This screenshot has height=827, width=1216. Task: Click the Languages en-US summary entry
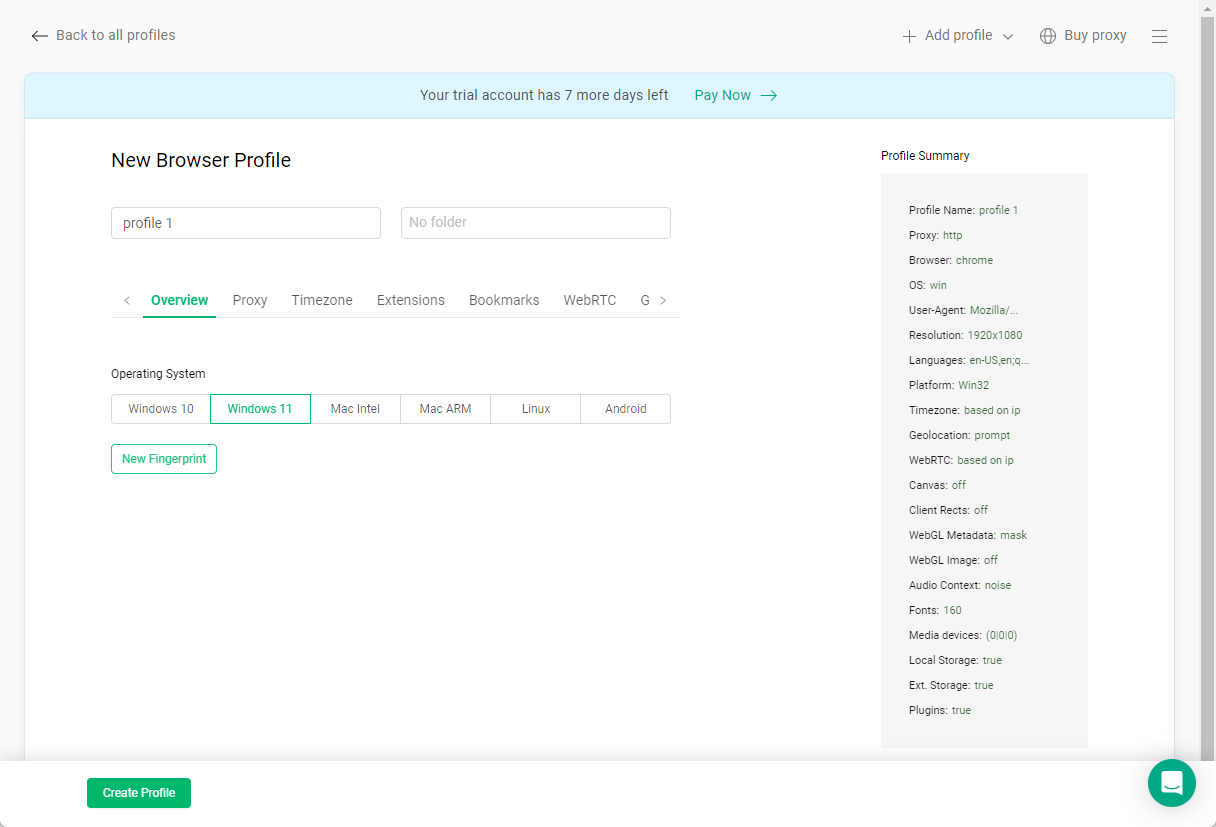point(969,360)
